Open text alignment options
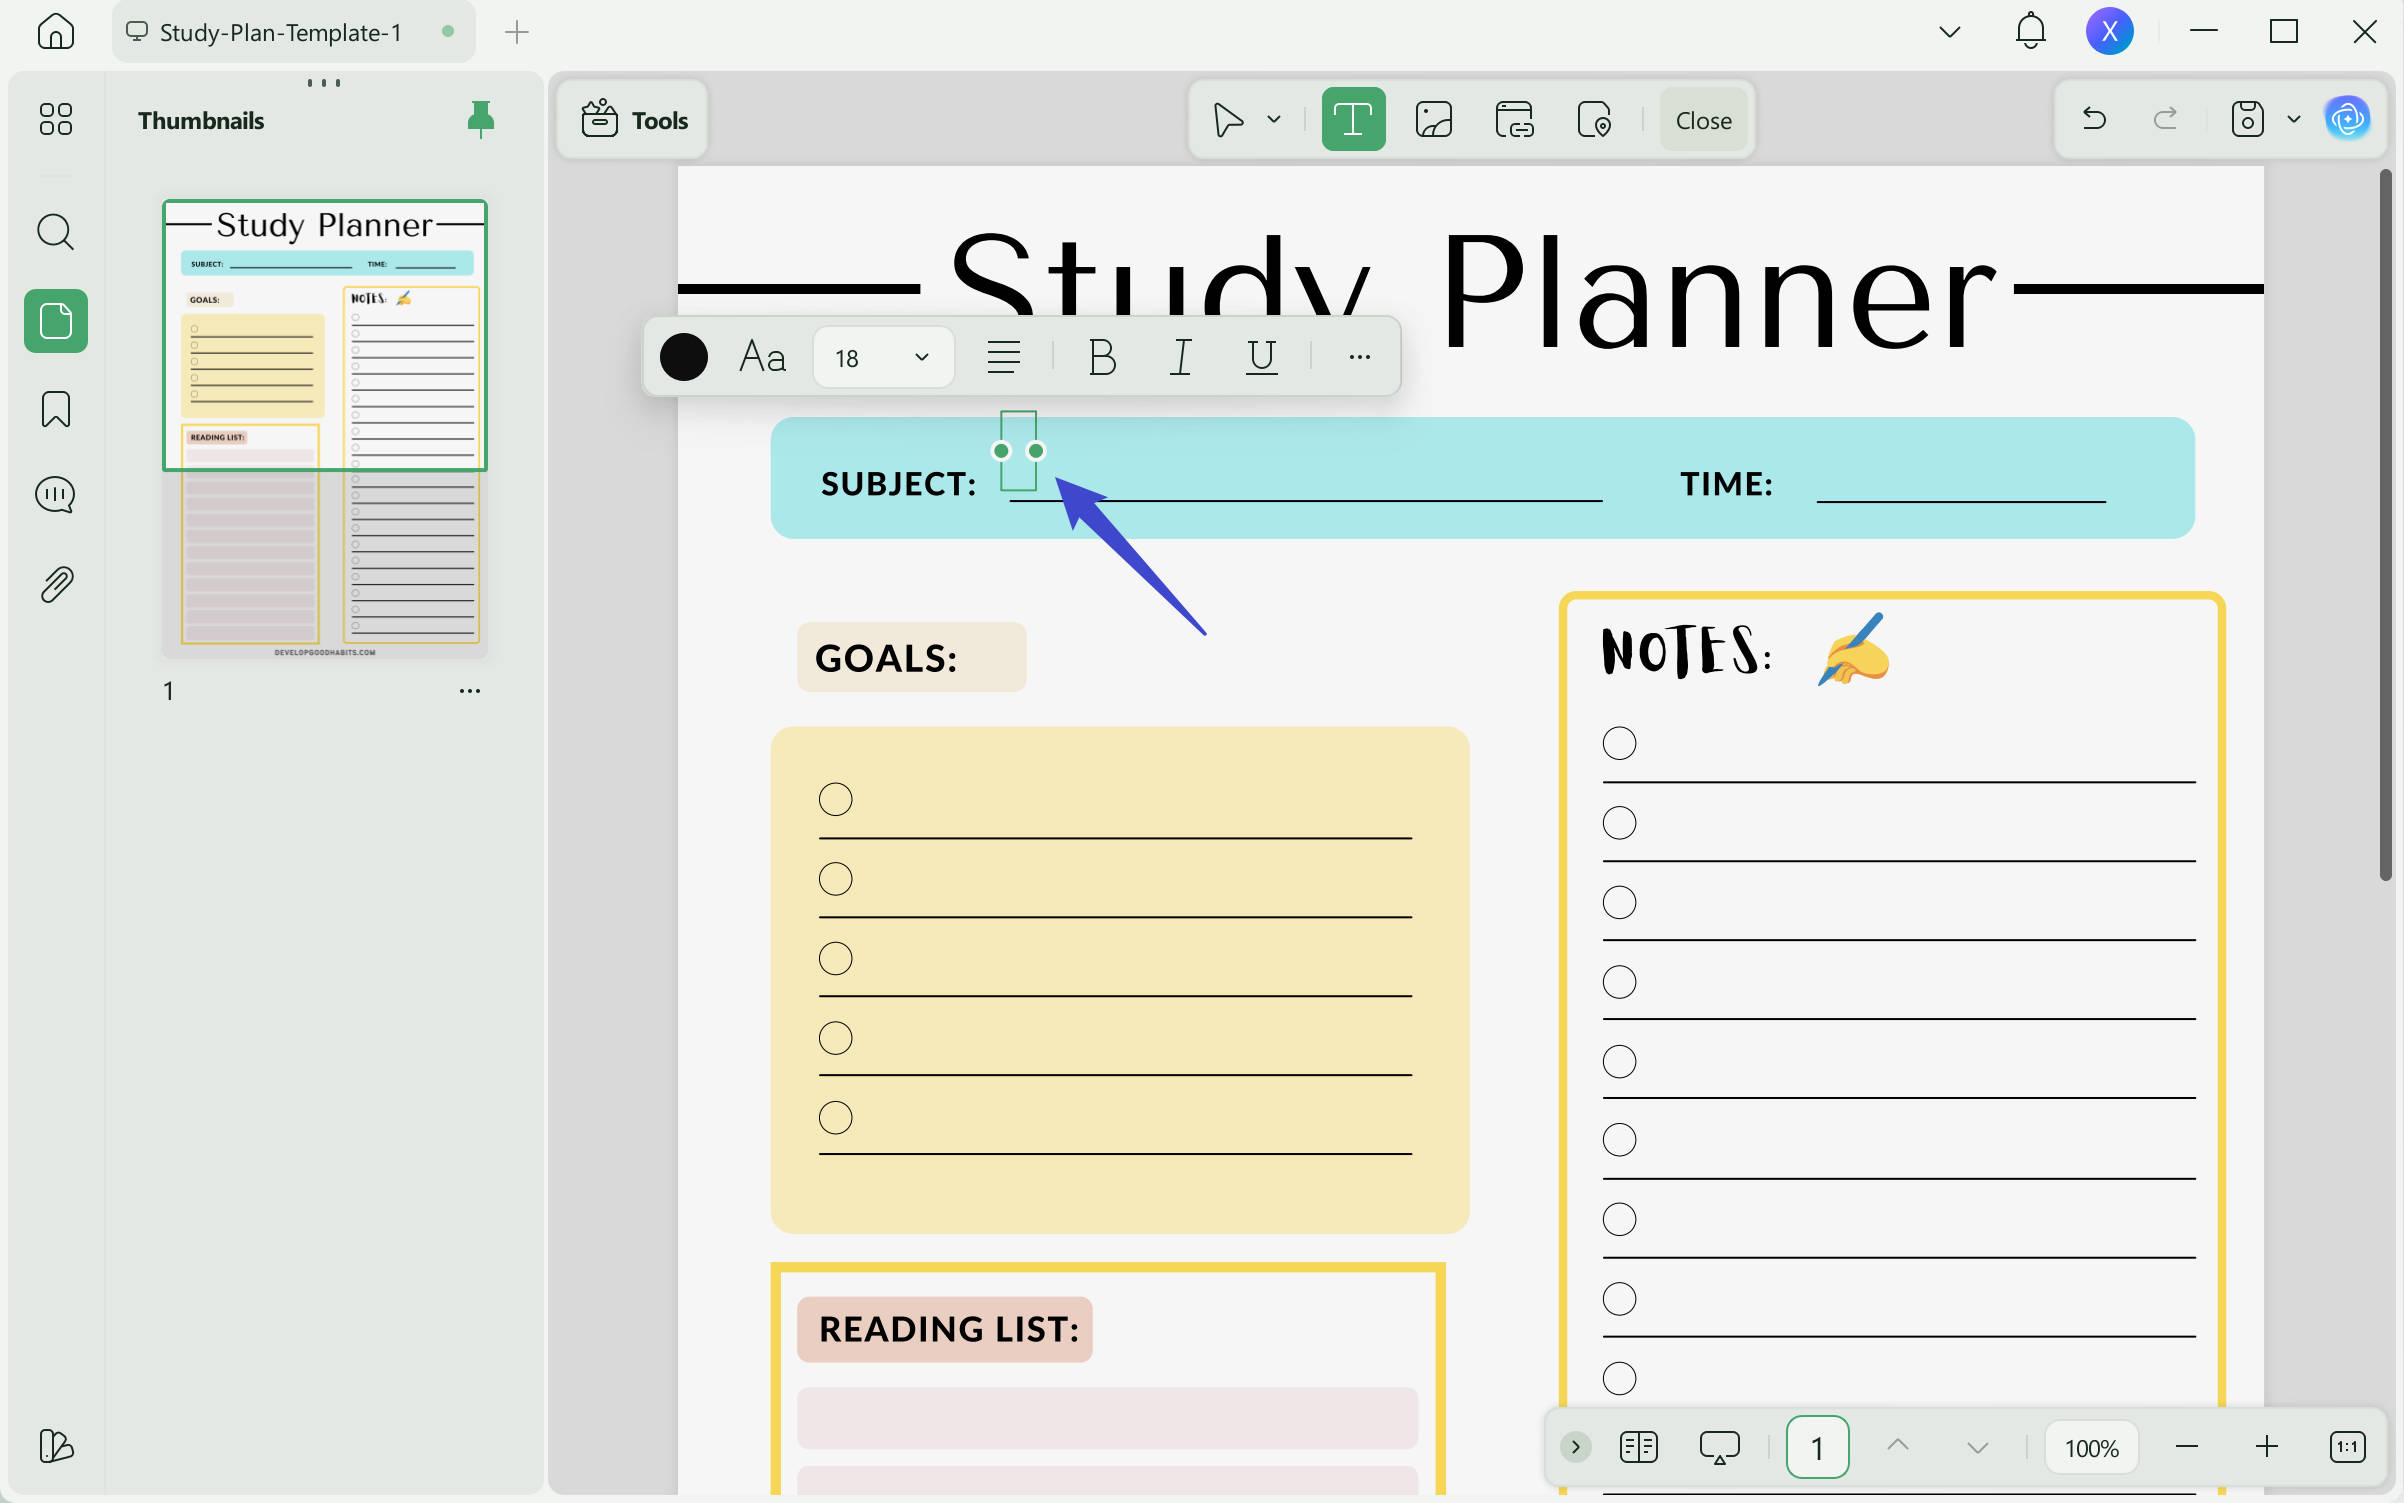The height and width of the screenshot is (1503, 2404). tap(1003, 357)
